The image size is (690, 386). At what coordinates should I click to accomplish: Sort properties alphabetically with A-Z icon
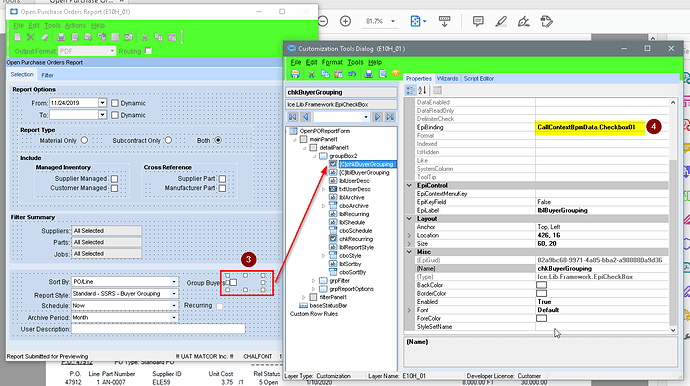[x=422, y=90]
